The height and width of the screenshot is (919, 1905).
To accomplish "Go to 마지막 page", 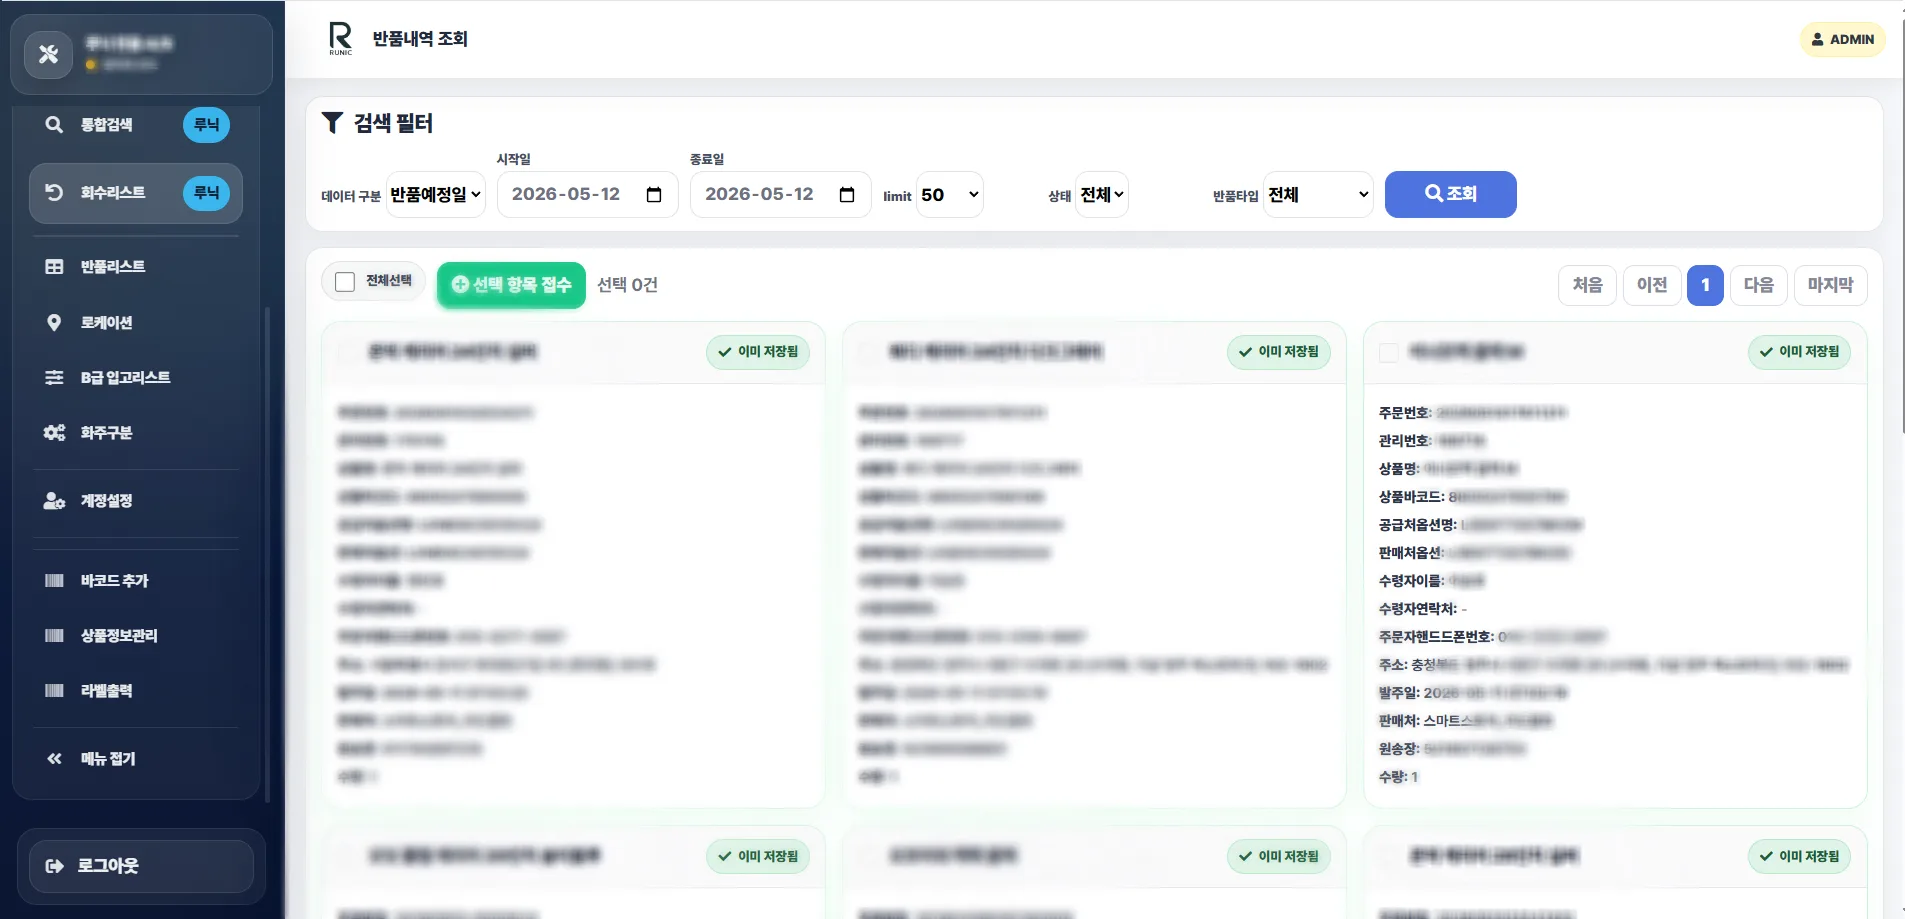I will point(1830,285).
